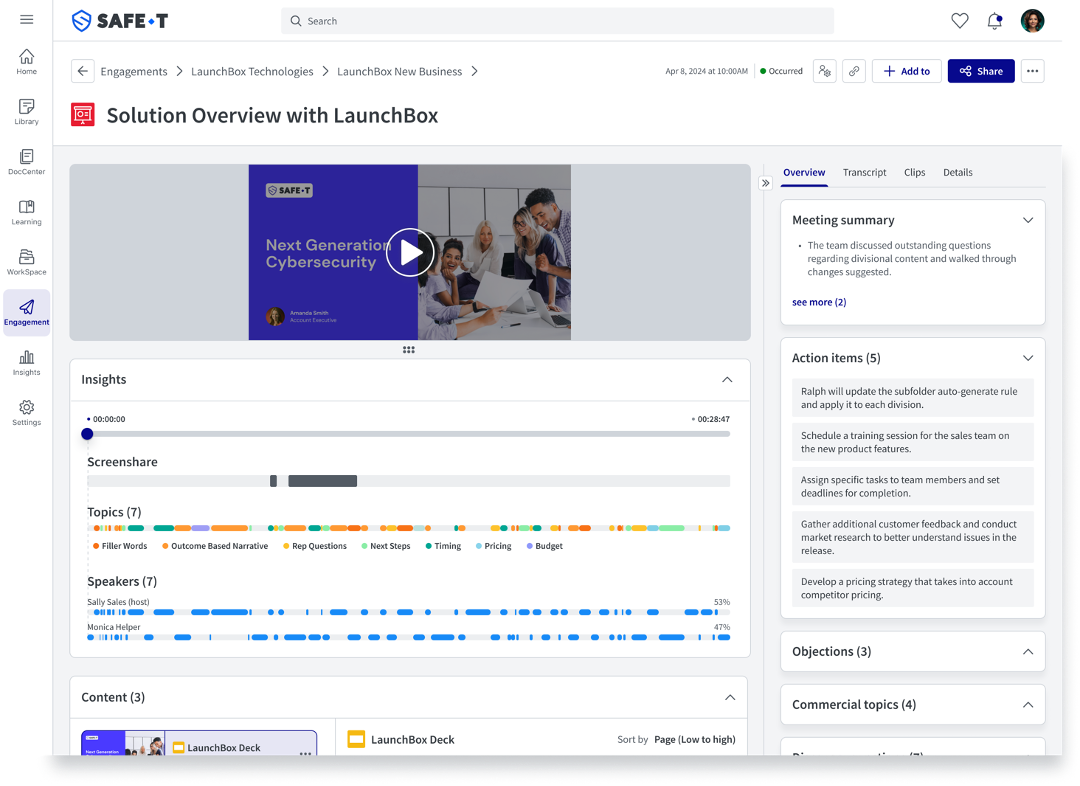
Task: Click the Share button
Action: [x=981, y=71]
